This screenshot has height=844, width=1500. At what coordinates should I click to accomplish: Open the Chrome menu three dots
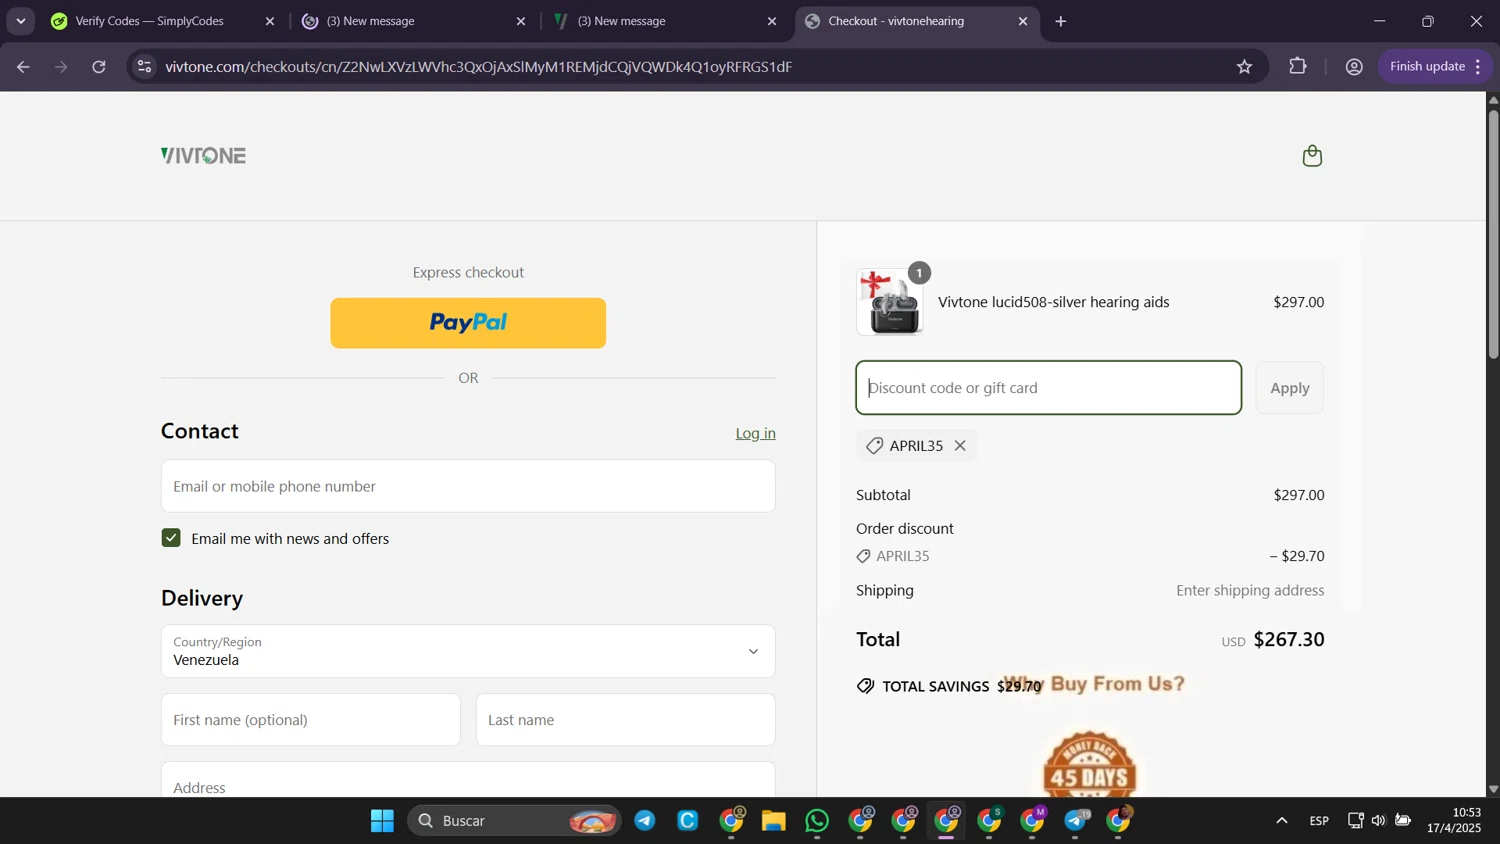(1479, 67)
